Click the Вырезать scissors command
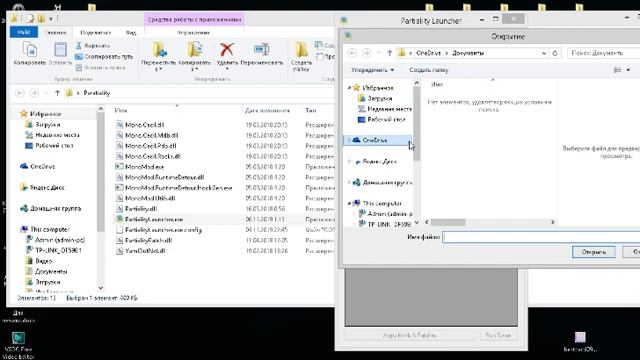Image resolution: width=640 pixels, height=360 pixels. [93, 46]
